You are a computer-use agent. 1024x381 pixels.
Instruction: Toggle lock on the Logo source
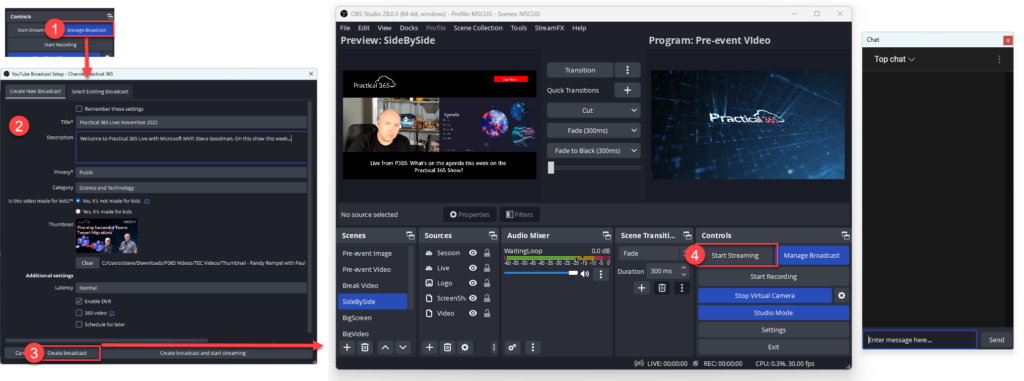click(487, 283)
